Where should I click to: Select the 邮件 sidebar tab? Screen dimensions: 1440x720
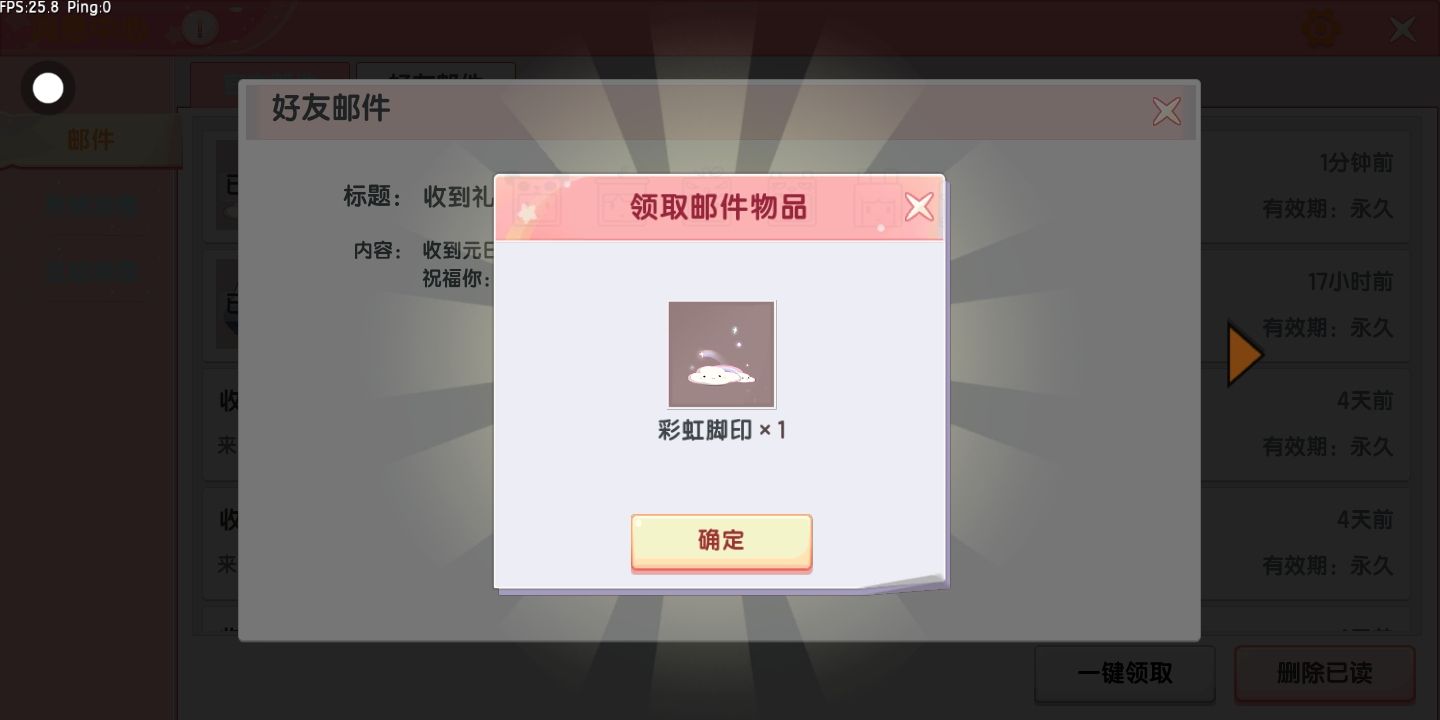(90, 141)
